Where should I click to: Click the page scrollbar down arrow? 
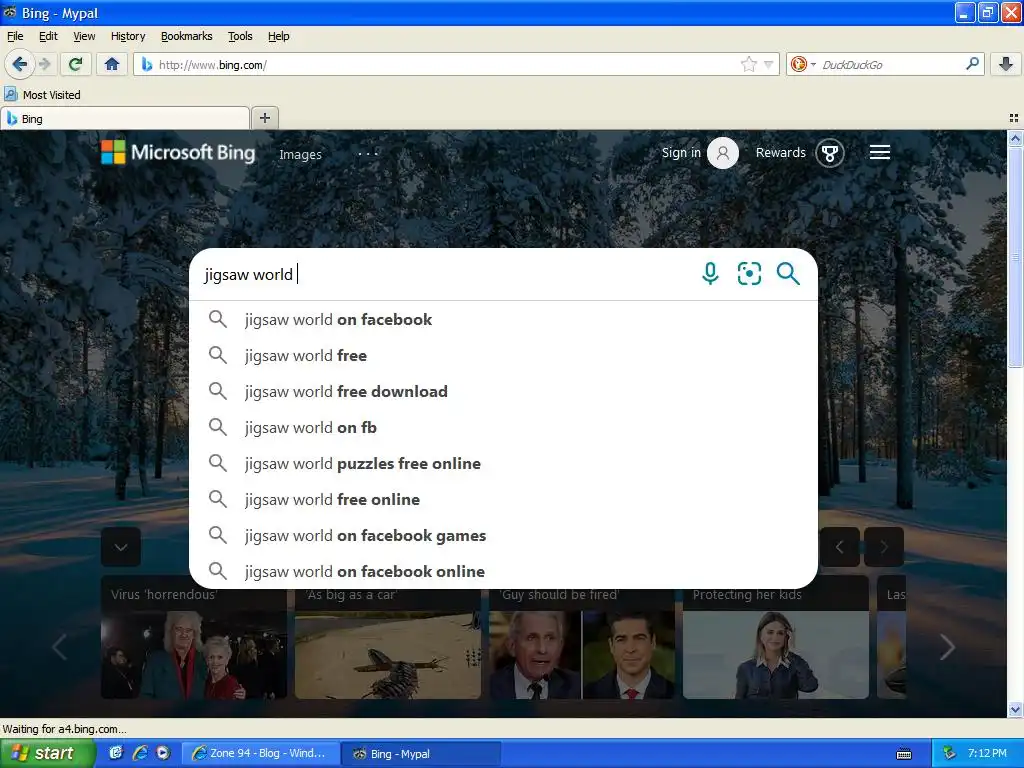(x=1015, y=709)
